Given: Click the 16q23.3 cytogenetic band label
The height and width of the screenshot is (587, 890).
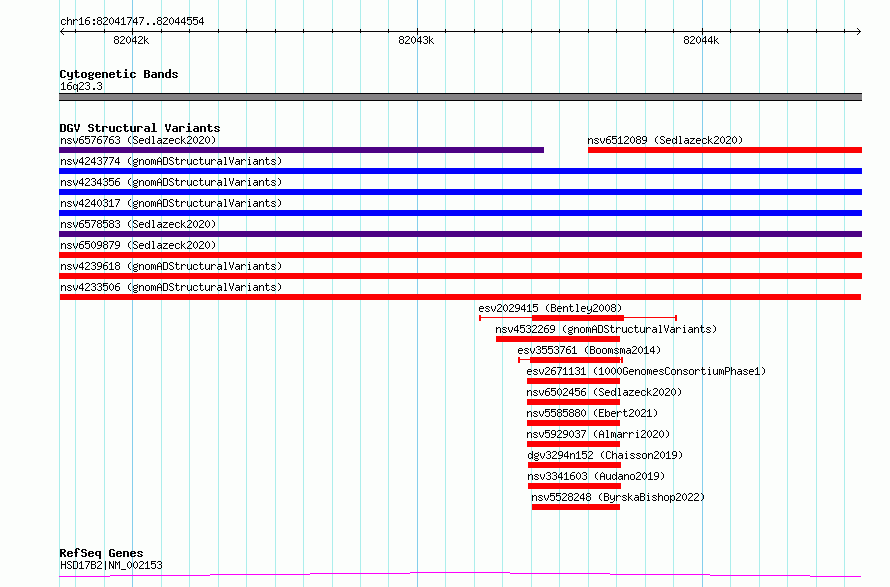Looking at the screenshot, I should (82, 86).
